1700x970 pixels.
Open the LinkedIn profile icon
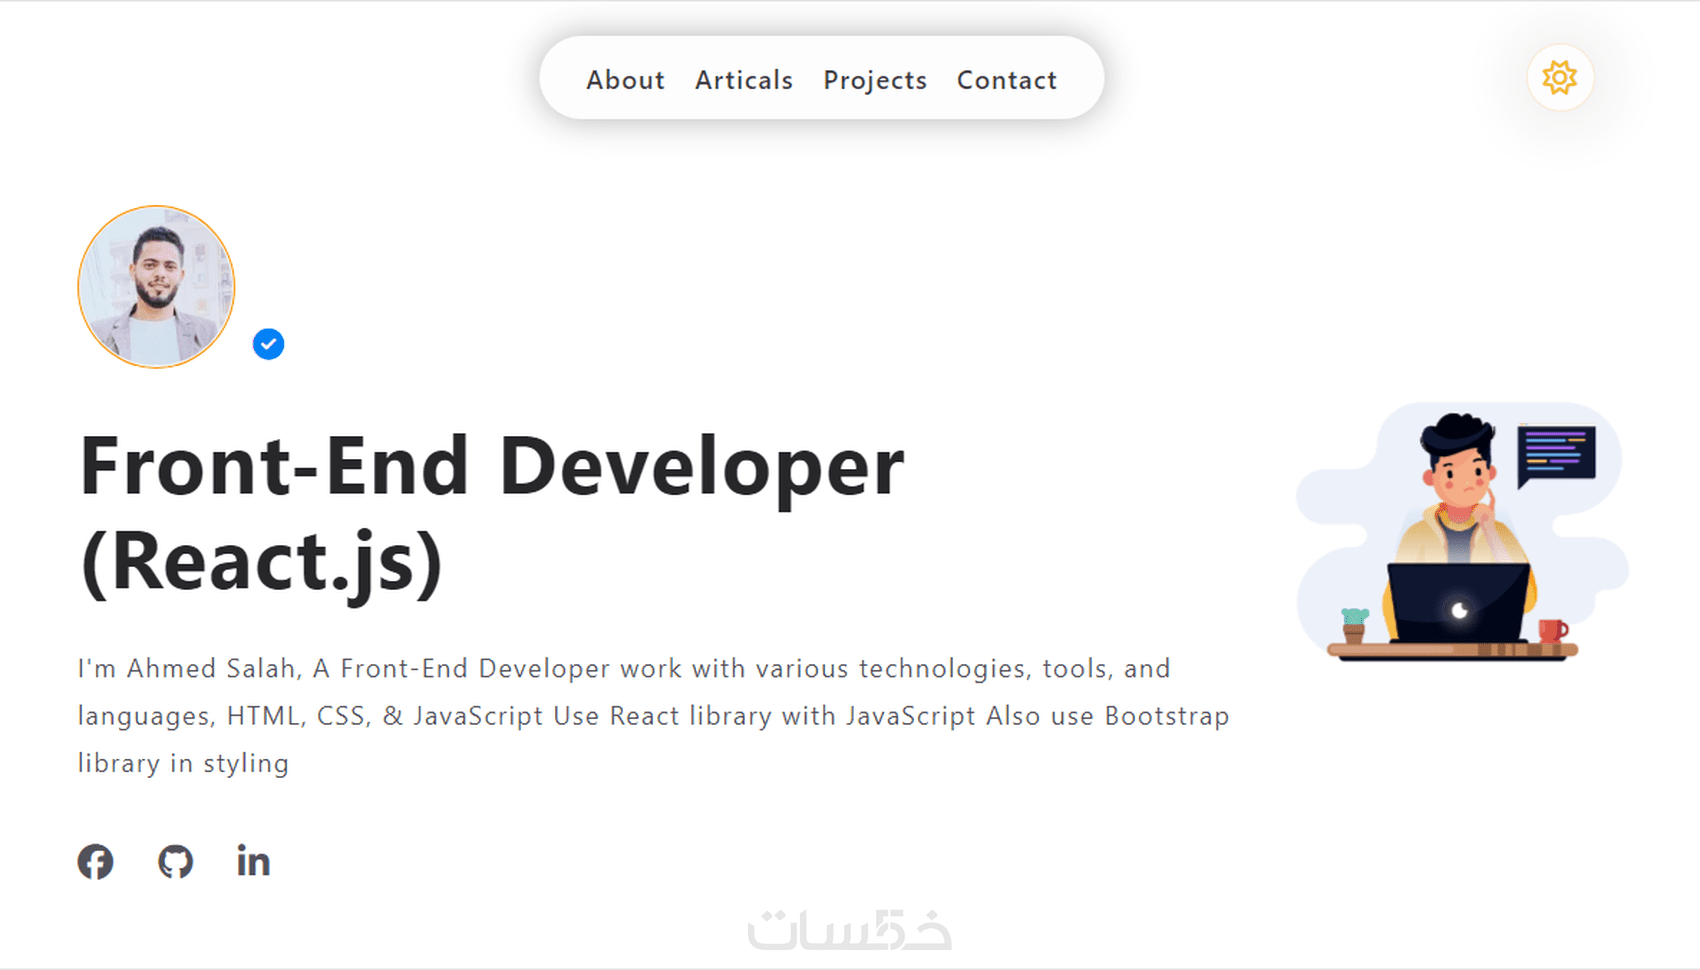[252, 861]
